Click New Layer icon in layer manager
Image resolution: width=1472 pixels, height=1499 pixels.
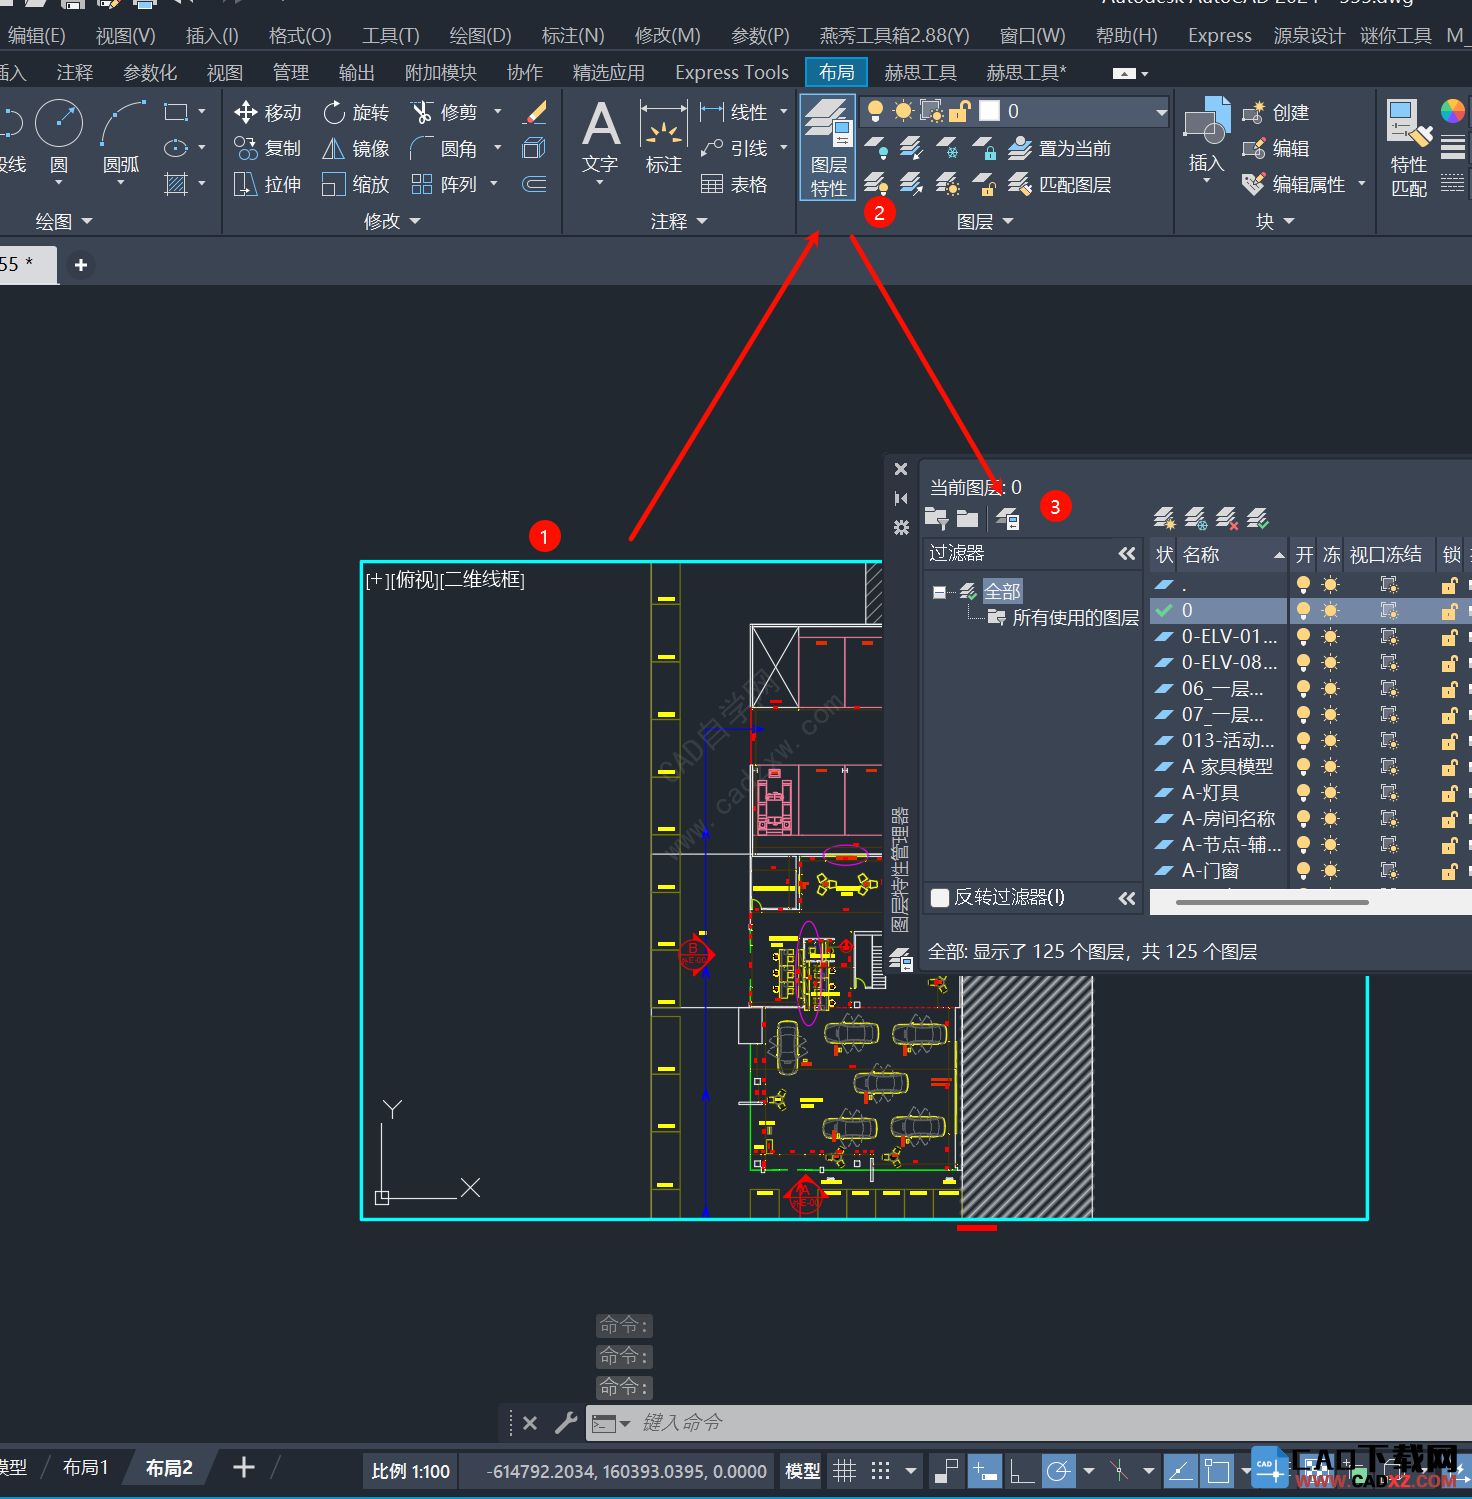(1164, 518)
